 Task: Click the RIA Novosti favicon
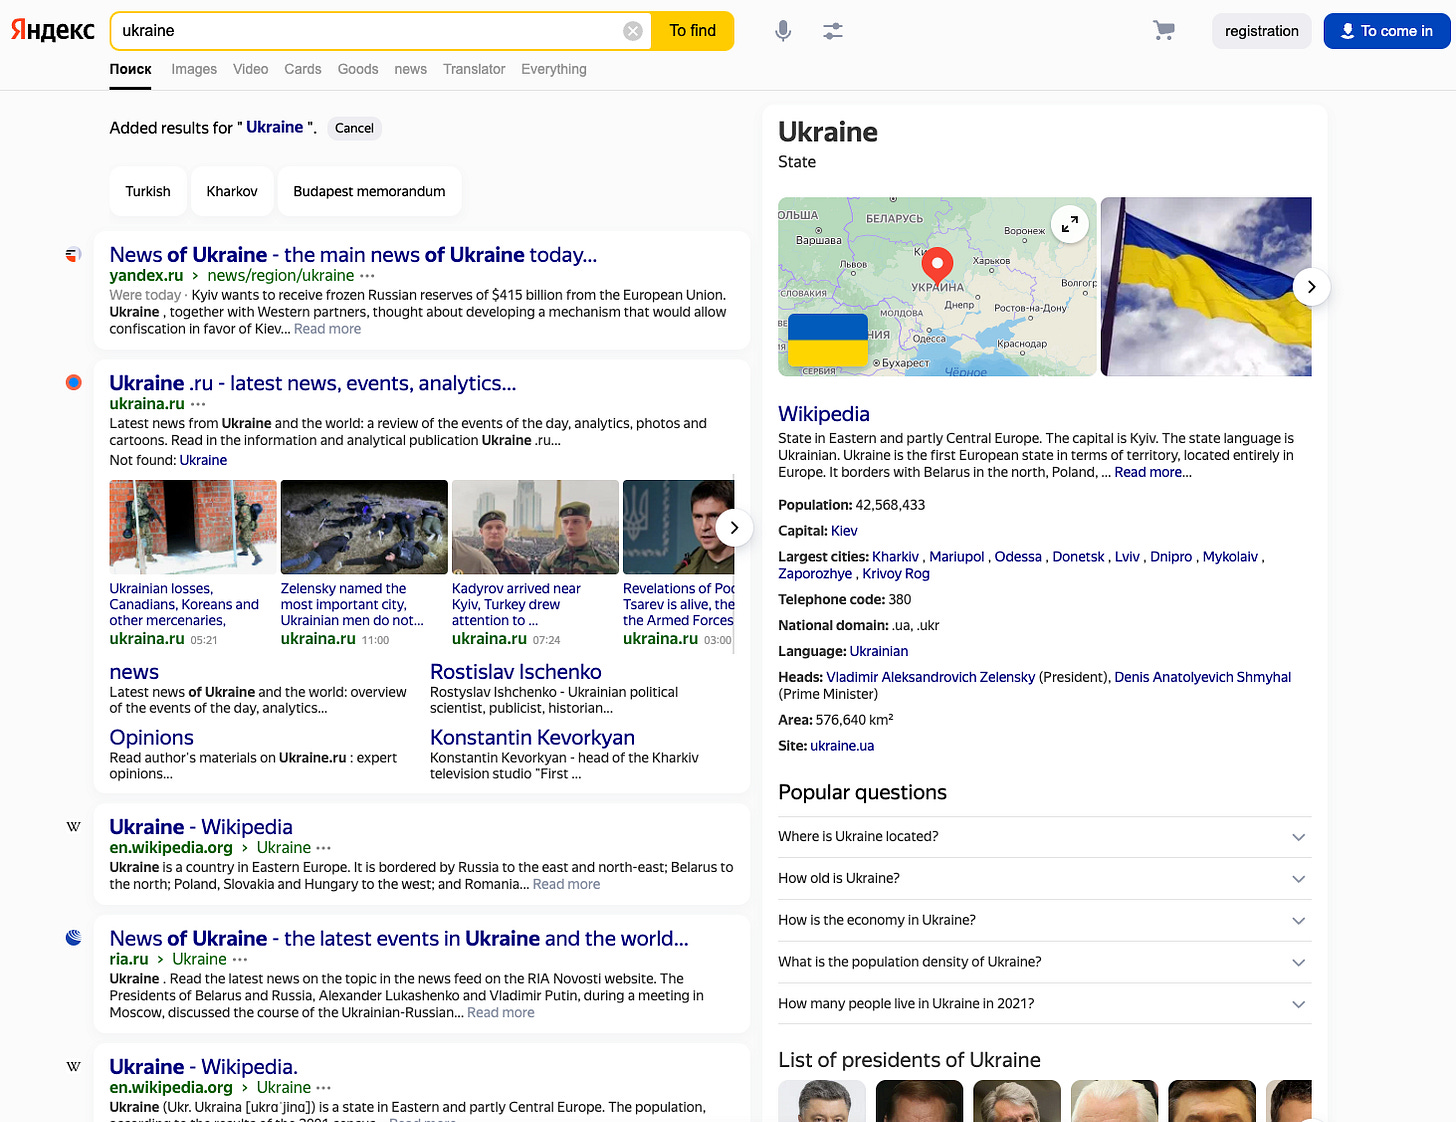coord(73,938)
